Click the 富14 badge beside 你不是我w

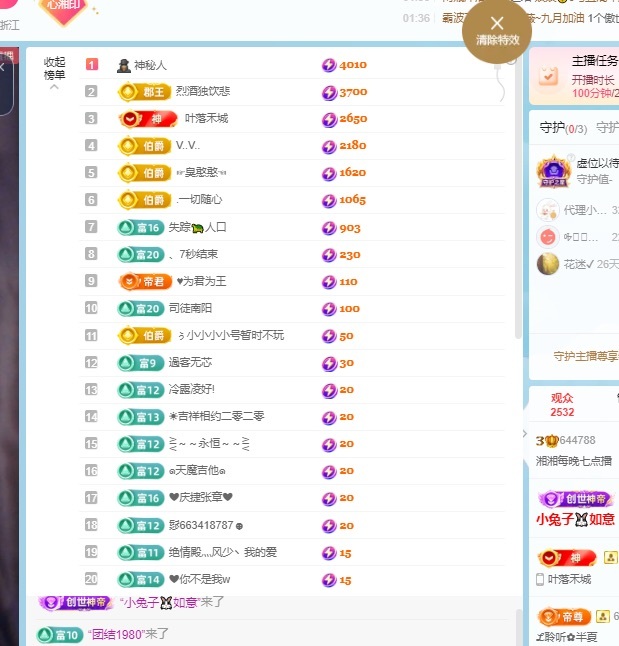pos(141,580)
